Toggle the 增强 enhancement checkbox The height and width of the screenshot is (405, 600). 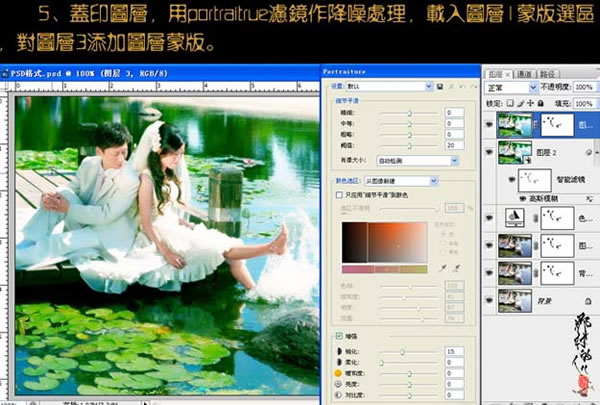(x=339, y=336)
